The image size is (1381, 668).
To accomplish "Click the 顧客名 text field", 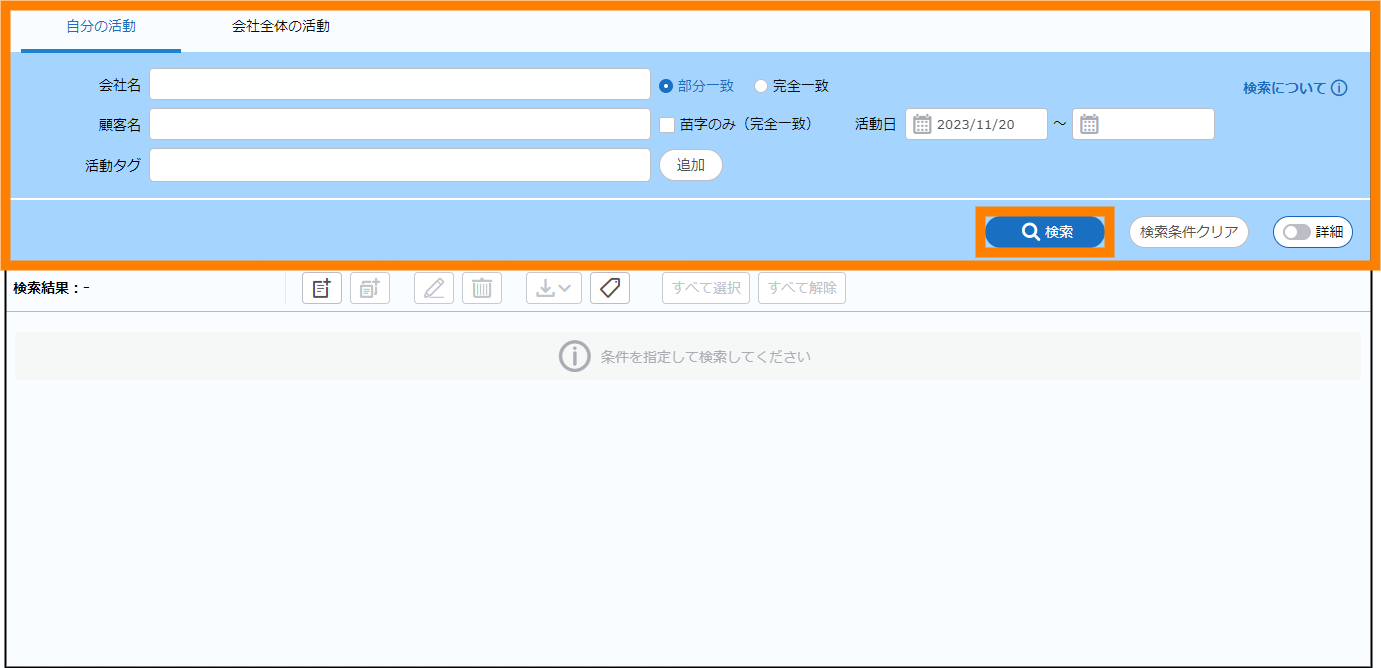I will [x=400, y=125].
